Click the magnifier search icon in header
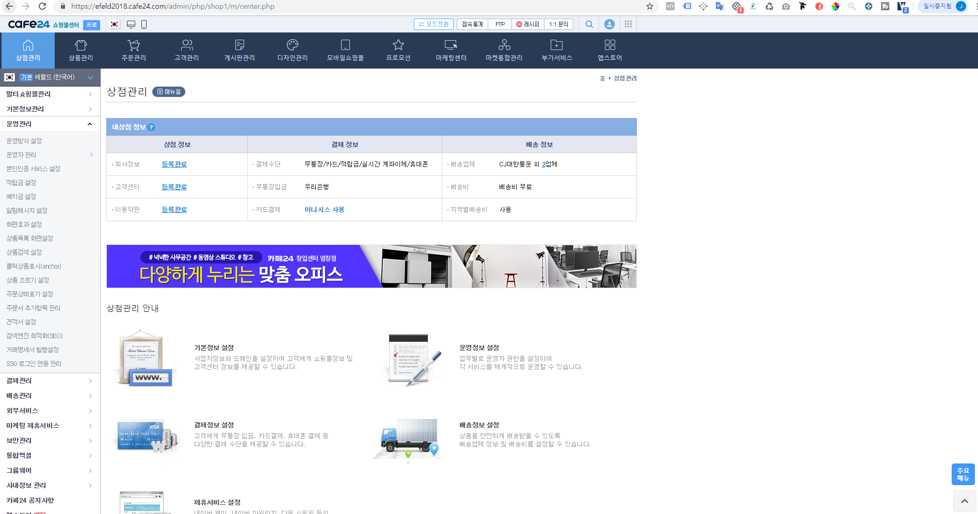The width and height of the screenshot is (978, 514). [x=589, y=24]
